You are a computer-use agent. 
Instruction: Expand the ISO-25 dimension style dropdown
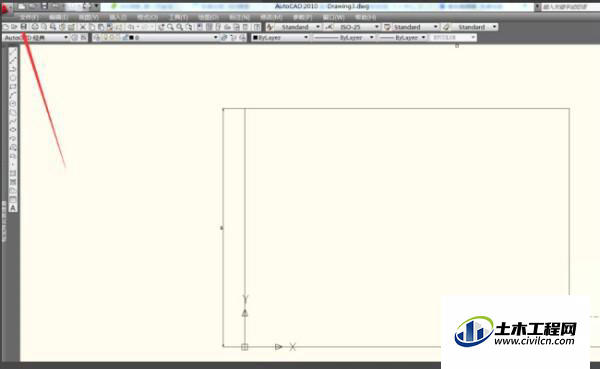[x=377, y=27]
